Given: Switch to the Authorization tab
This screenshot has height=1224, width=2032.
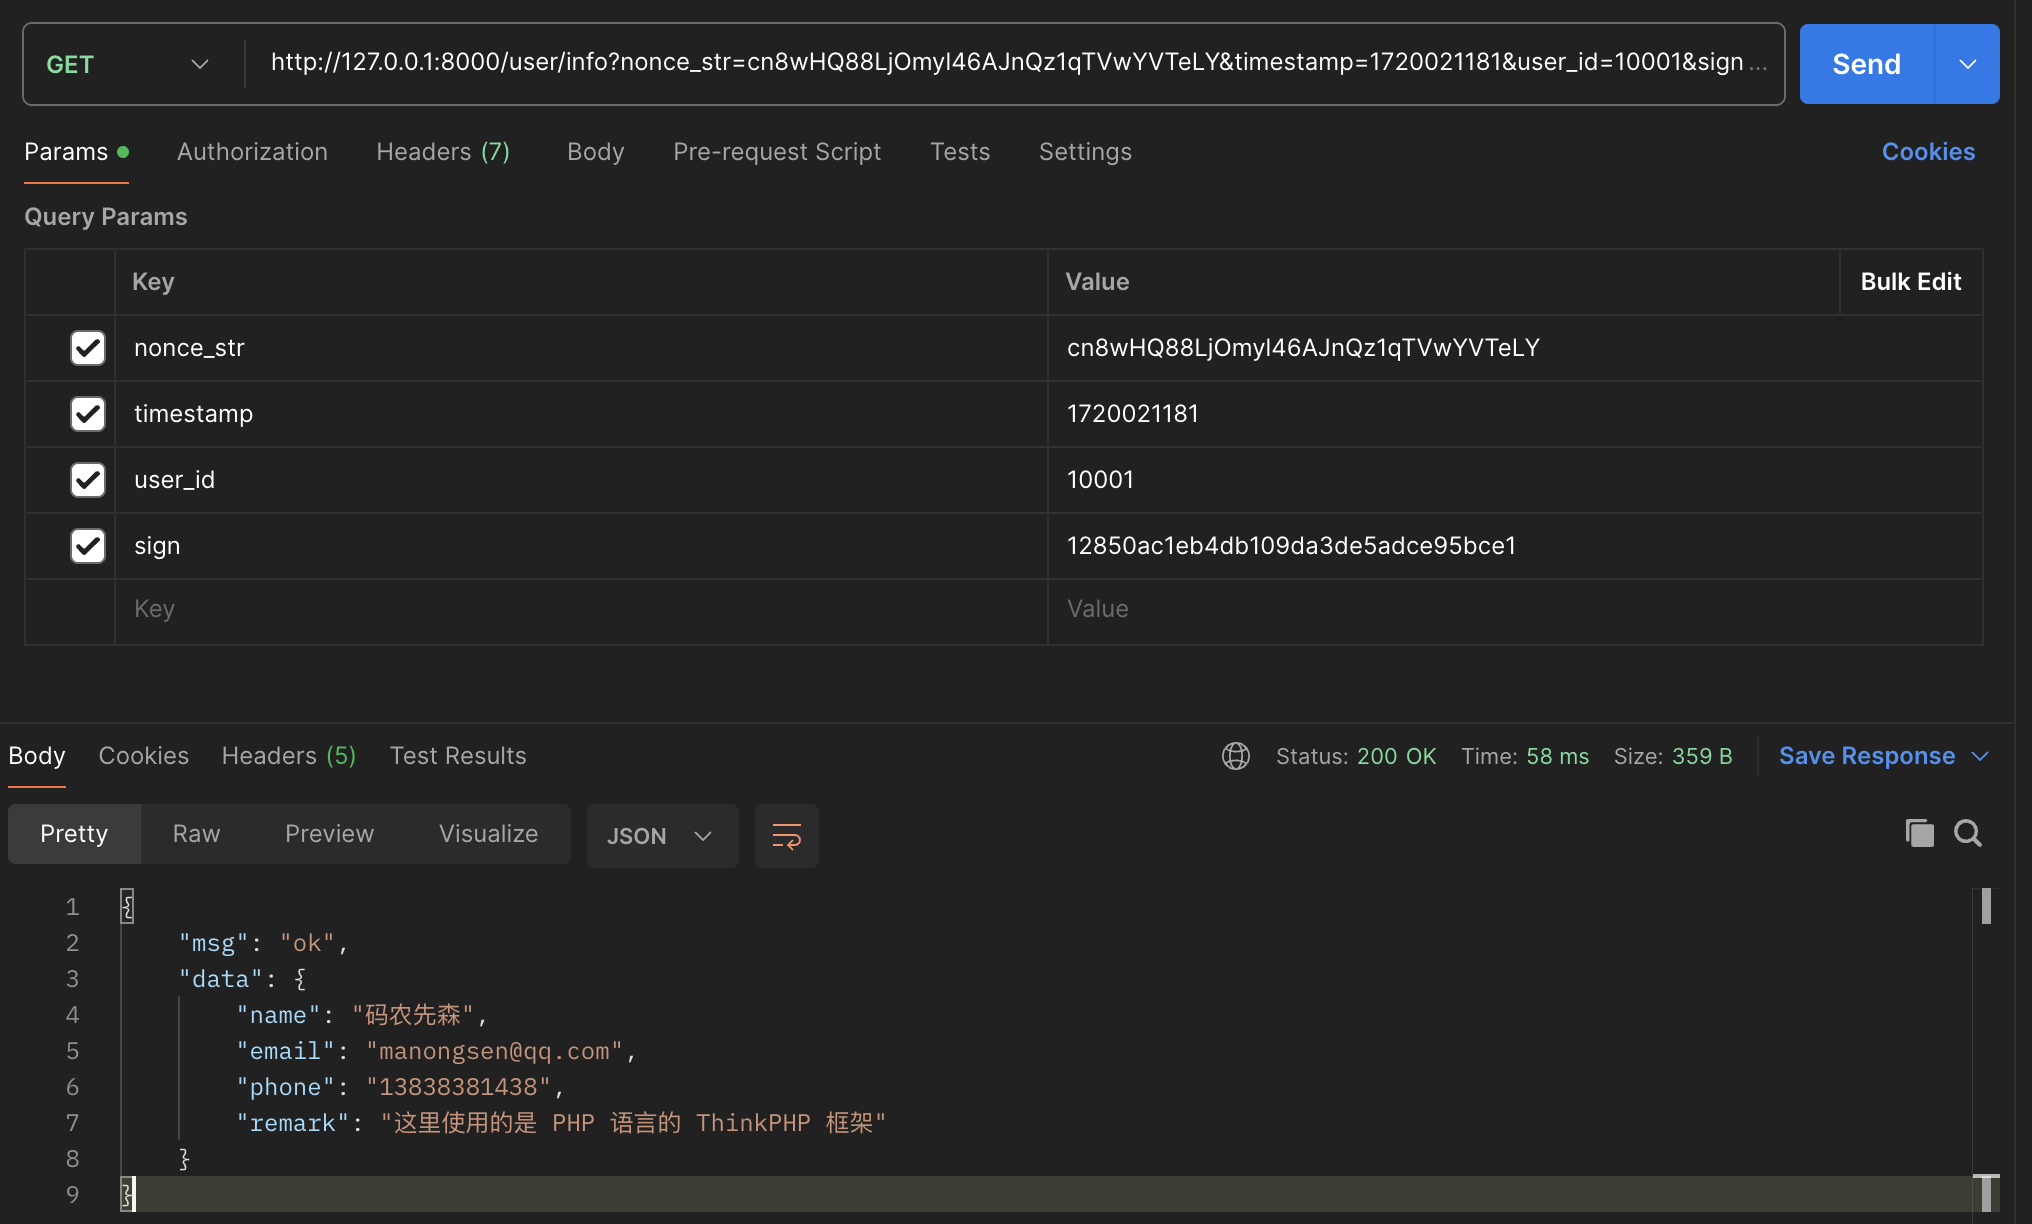Looking at the screenshot, I should point(252,152).
